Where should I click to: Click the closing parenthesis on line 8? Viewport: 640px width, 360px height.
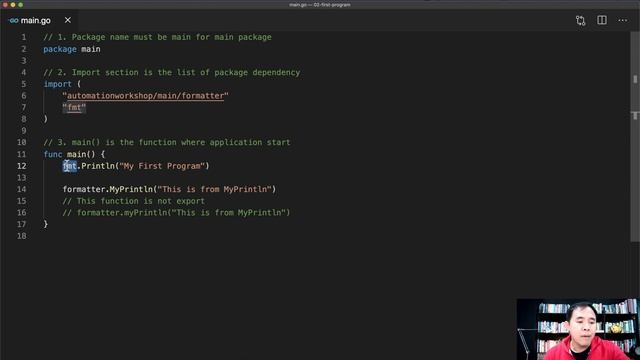46,119
